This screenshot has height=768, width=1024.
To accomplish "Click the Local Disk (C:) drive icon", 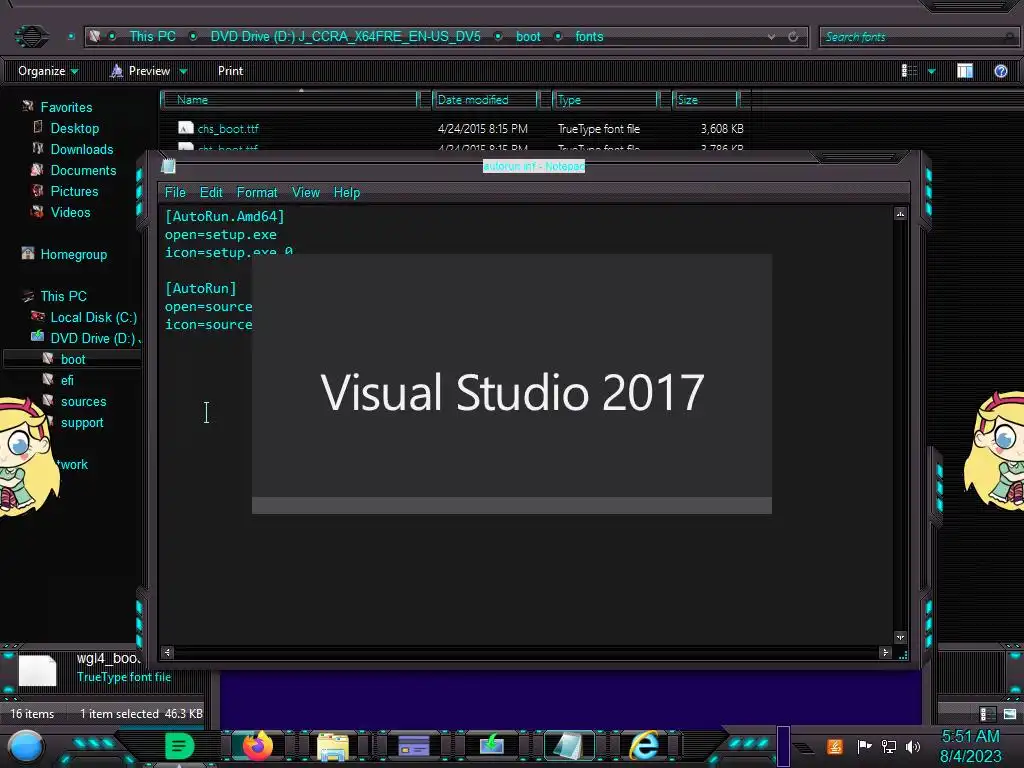I will pyautogui.click(x=37, y=316).
